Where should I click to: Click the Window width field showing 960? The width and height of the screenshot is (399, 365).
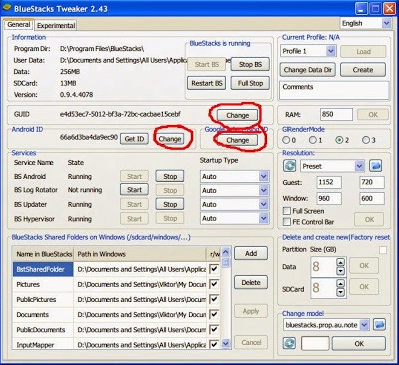click(x=329, y=198)
